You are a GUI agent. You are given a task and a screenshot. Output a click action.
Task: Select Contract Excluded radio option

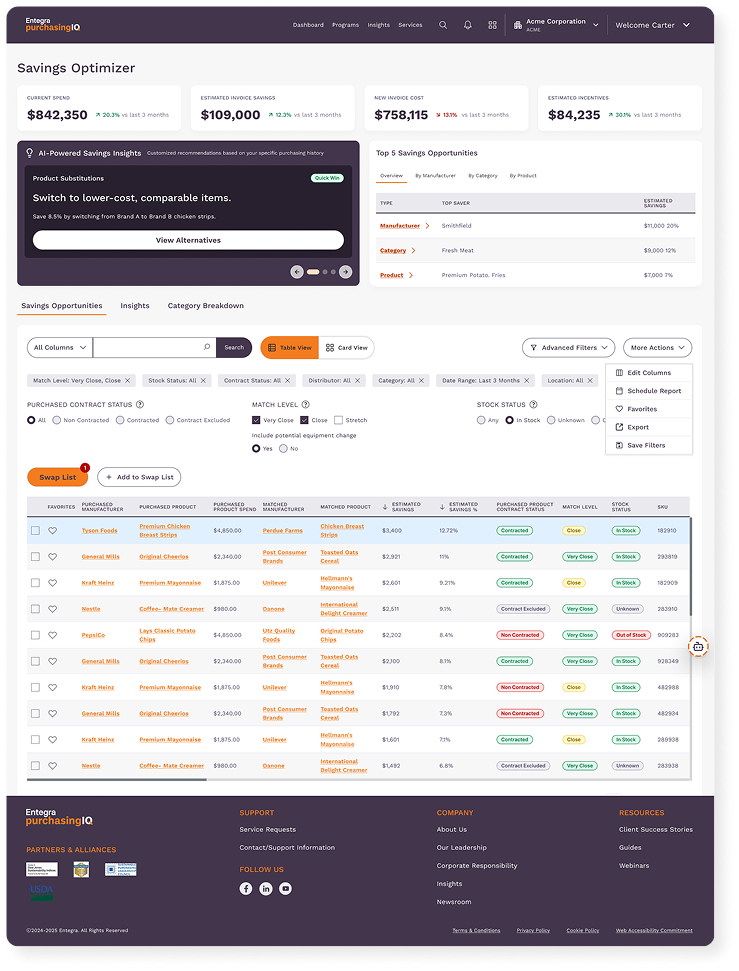(170, 420)
